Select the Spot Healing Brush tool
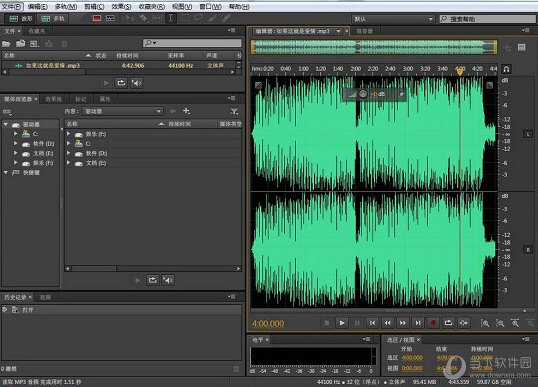This screenshot has width=538, height=387. (x=225, y=18)
